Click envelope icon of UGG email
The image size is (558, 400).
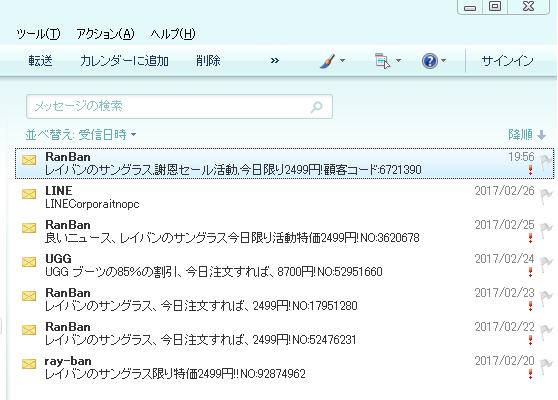coord(29,262)
